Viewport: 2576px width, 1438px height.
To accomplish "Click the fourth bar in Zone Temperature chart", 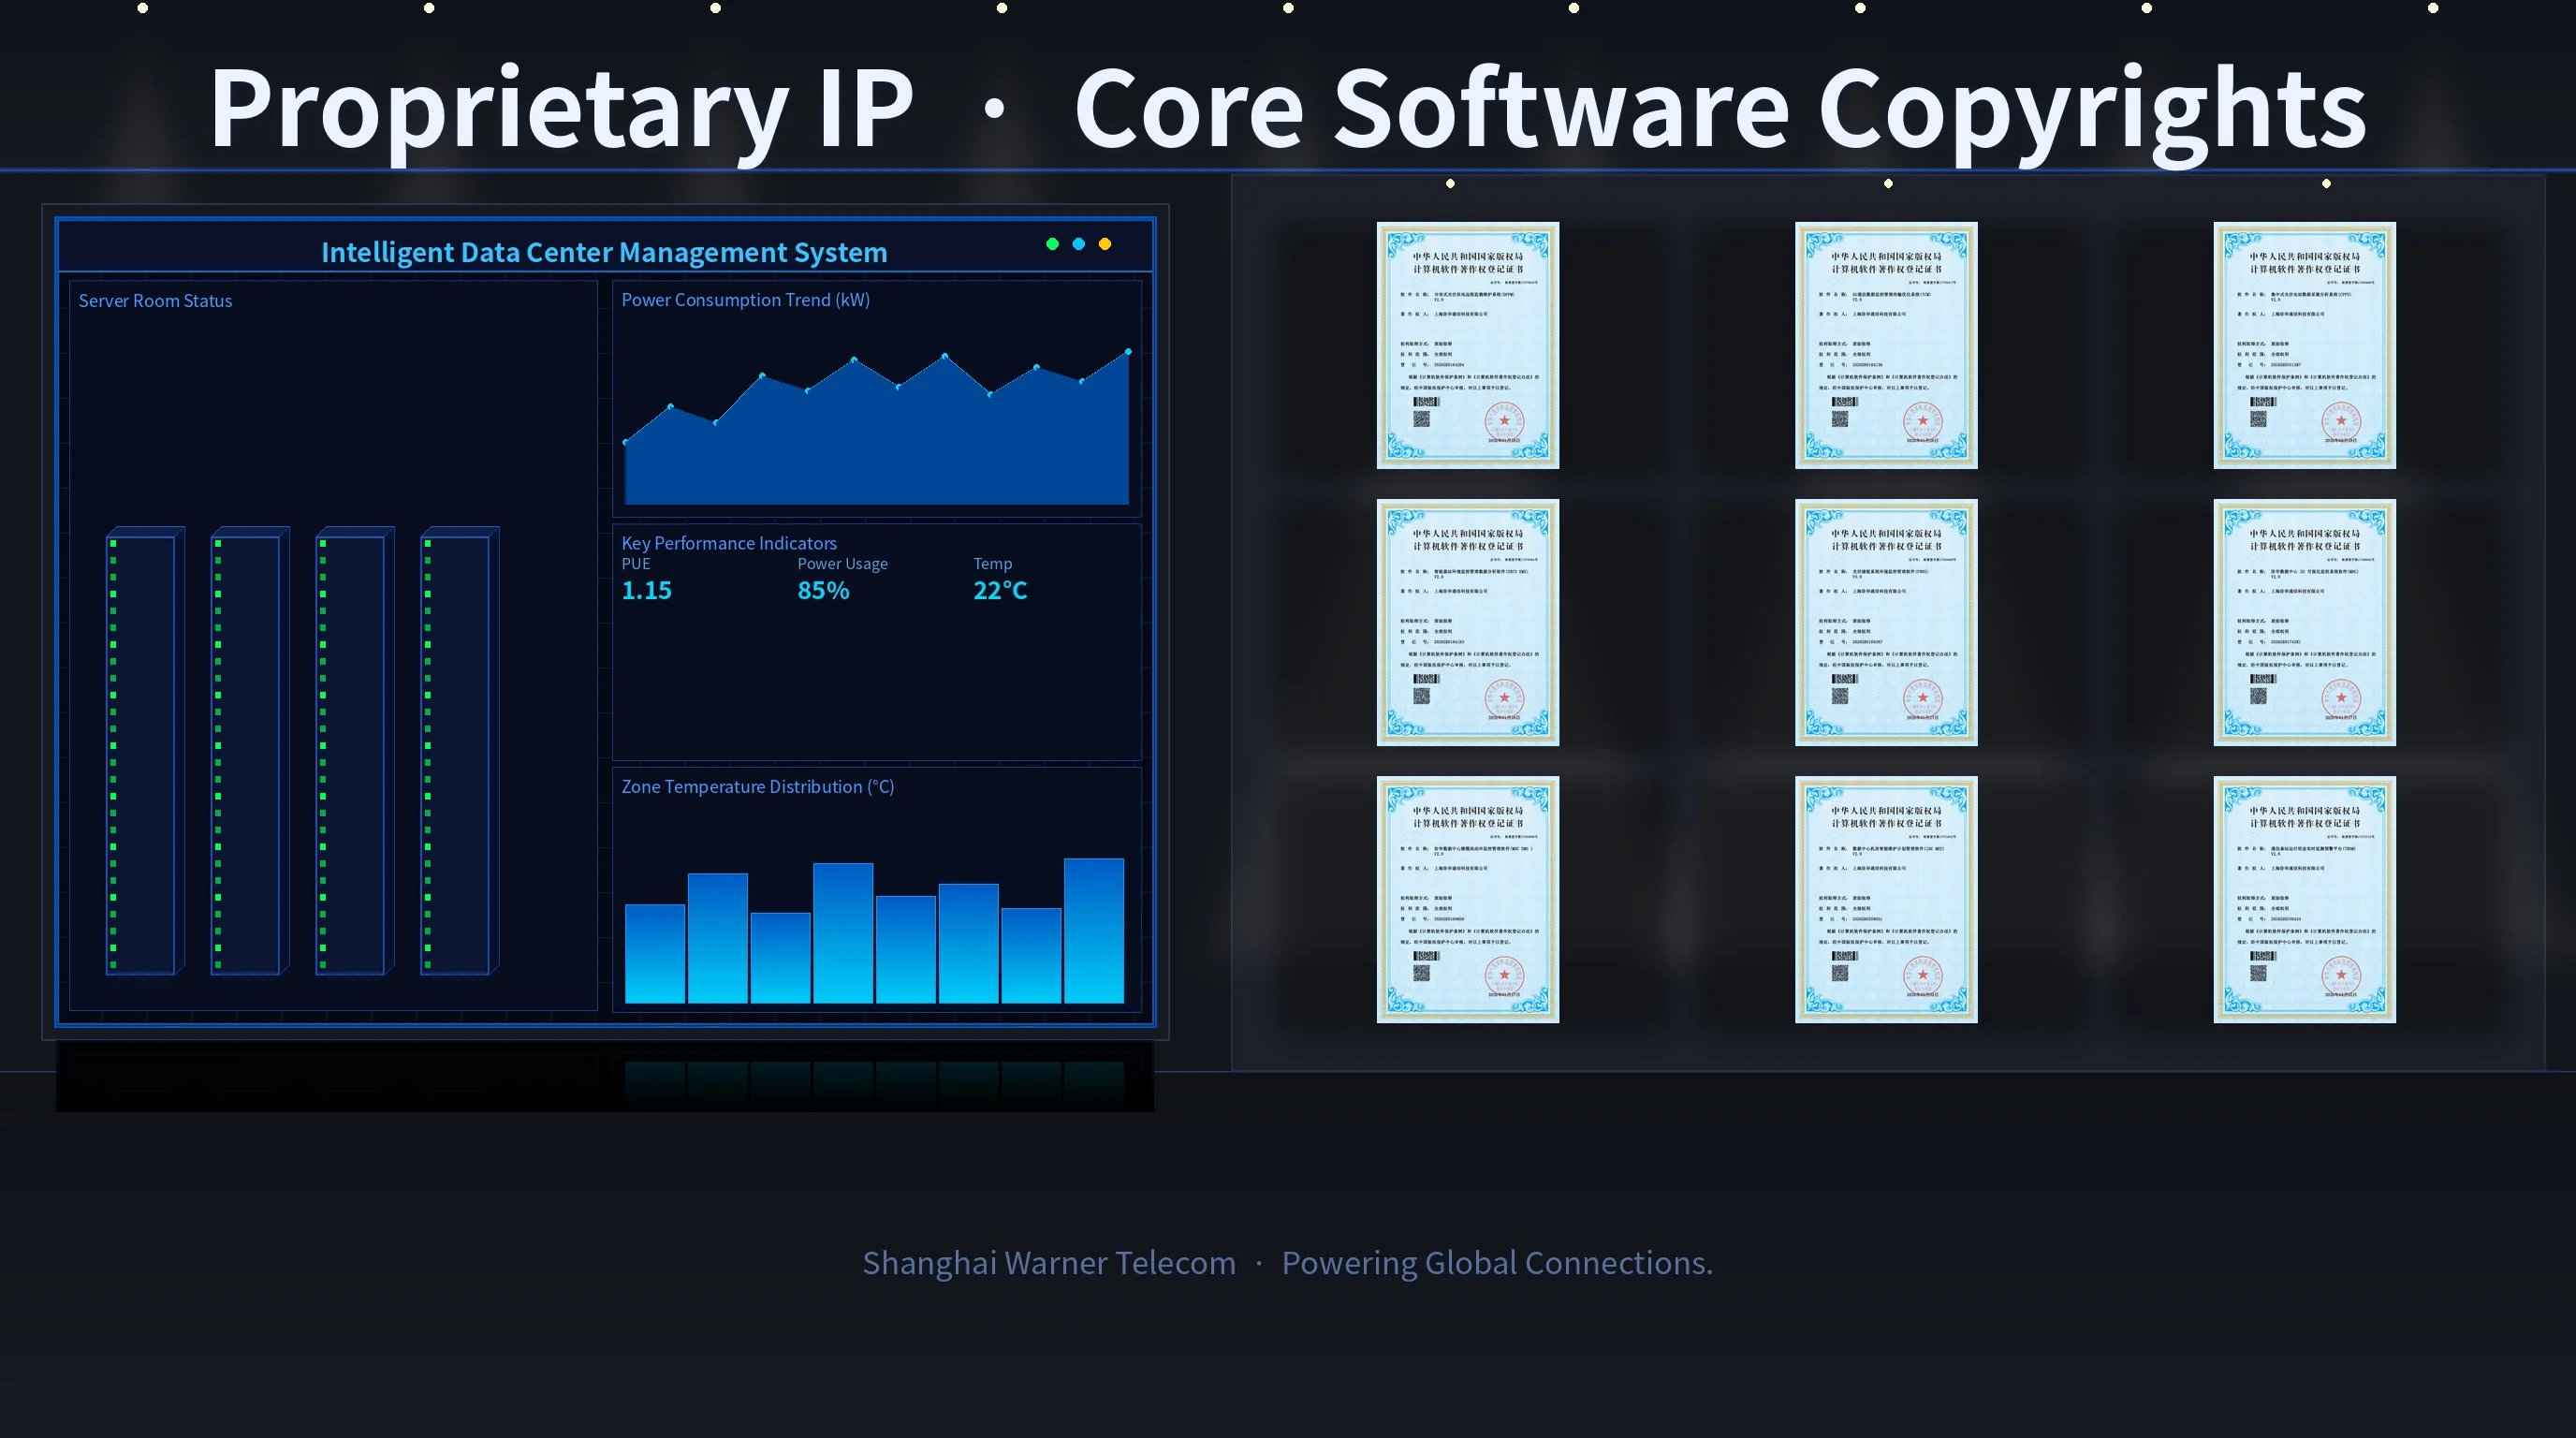I will [843, 933].
